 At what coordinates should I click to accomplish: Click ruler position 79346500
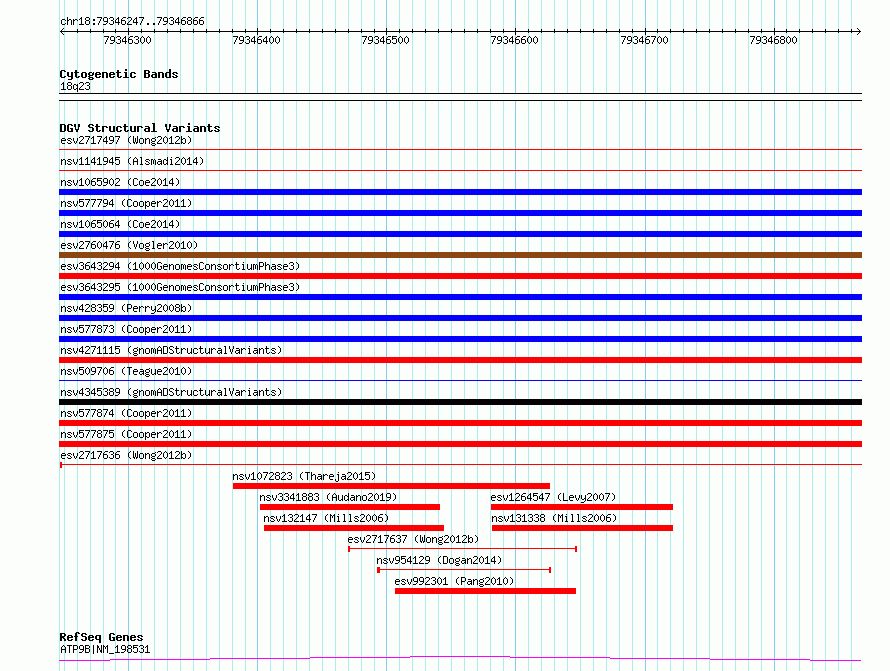pos(385,40)
